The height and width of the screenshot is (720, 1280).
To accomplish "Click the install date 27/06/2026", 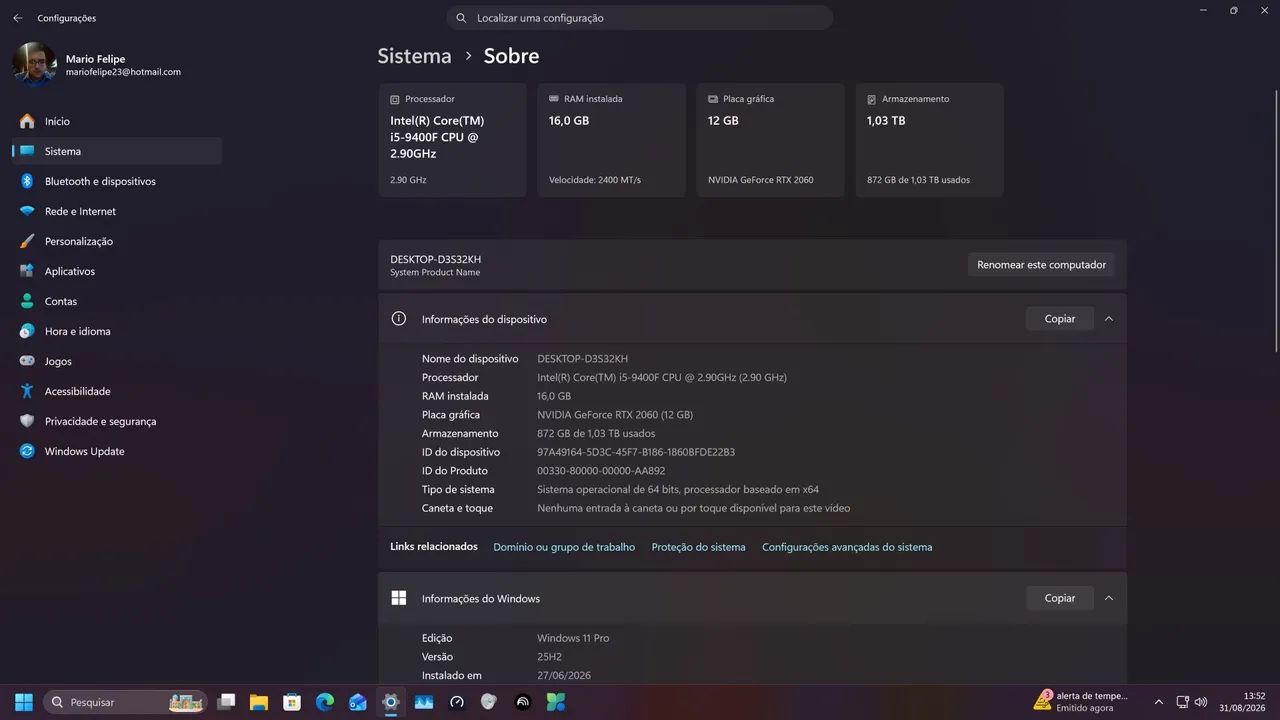I will tap(564, 676).
